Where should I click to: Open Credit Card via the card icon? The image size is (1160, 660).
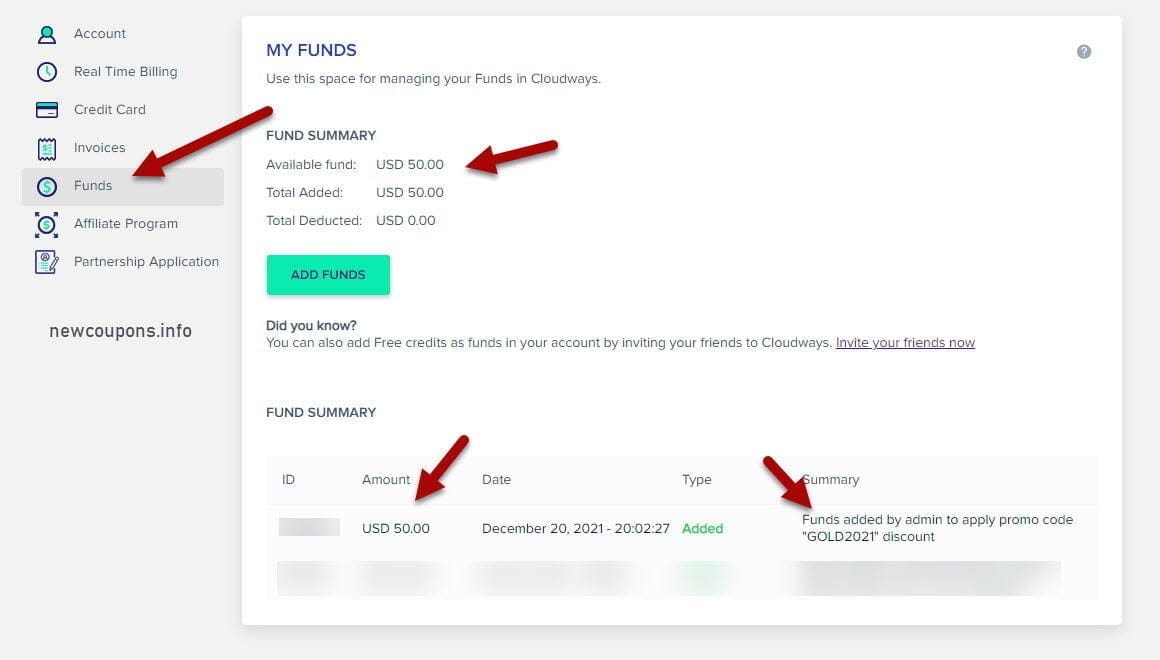click(x=48, y=109)
